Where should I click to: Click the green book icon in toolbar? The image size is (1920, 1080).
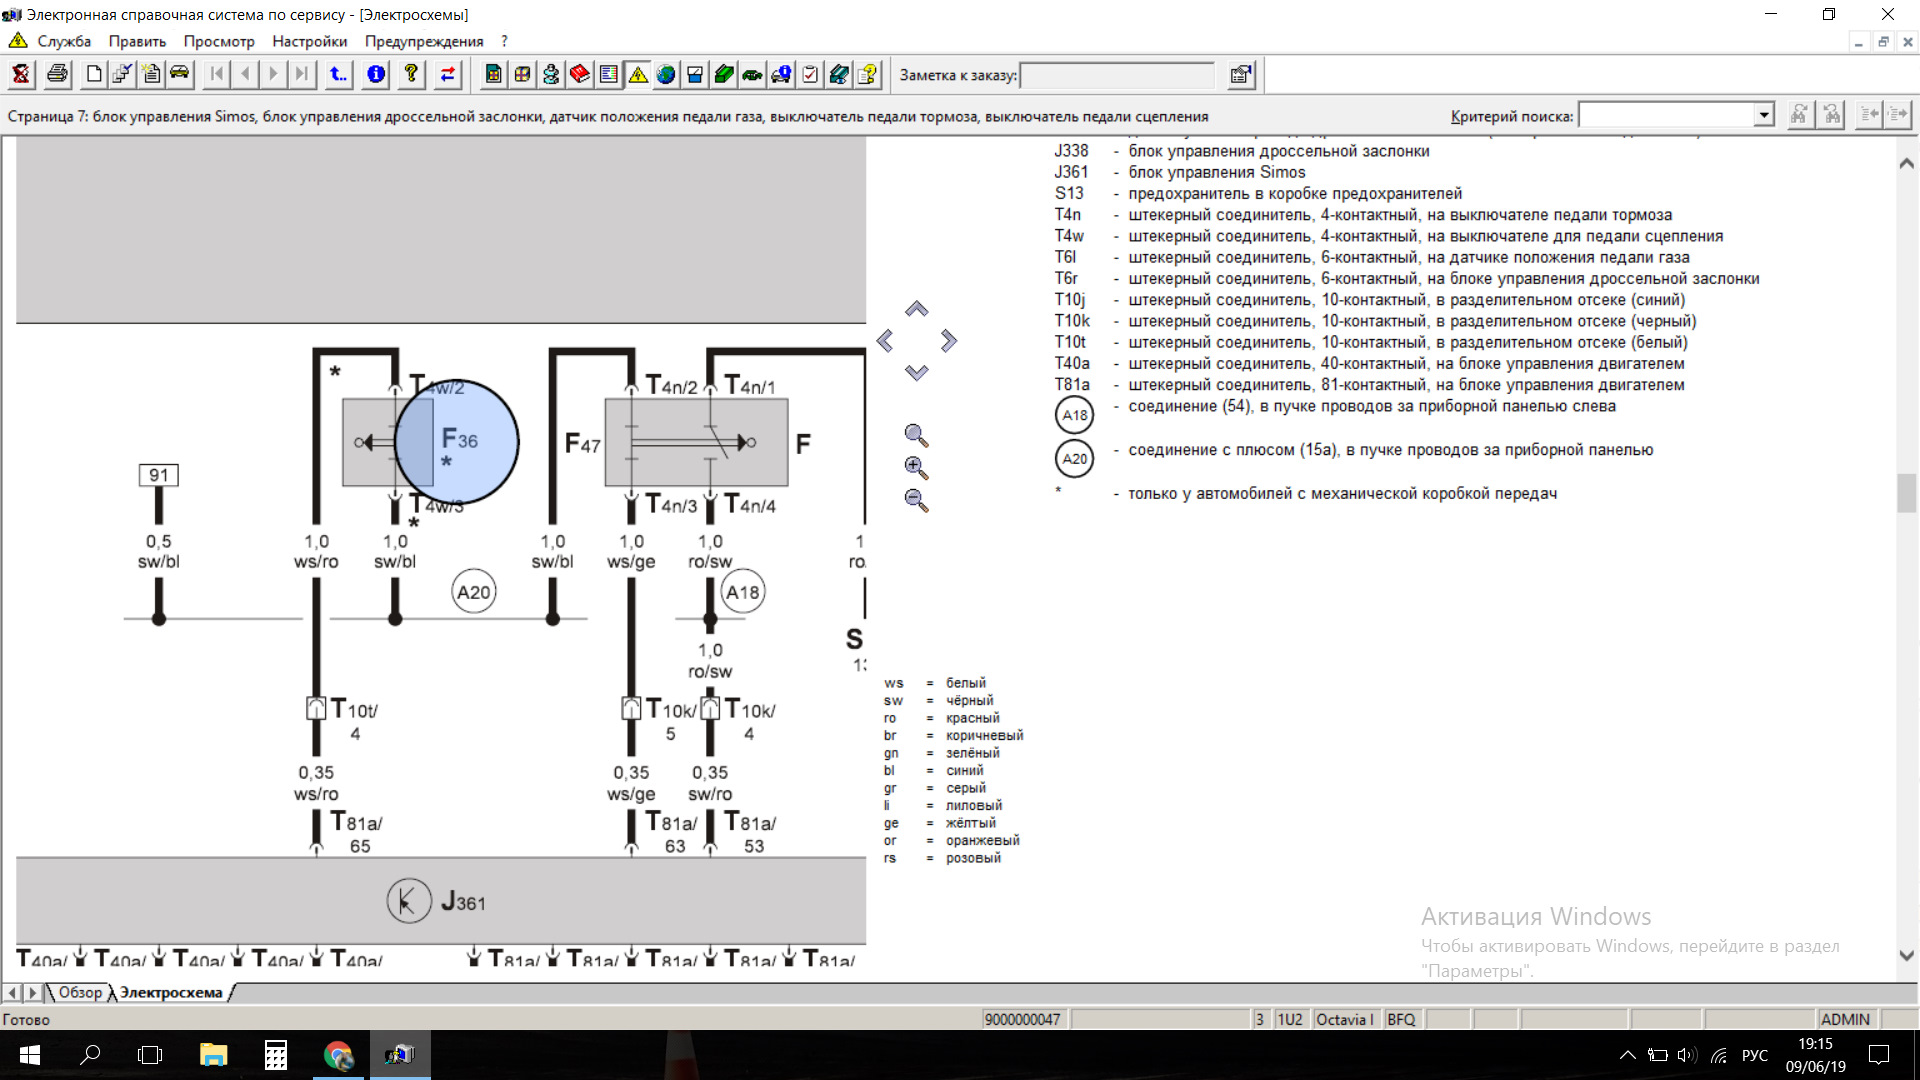(x=724, y=74)
